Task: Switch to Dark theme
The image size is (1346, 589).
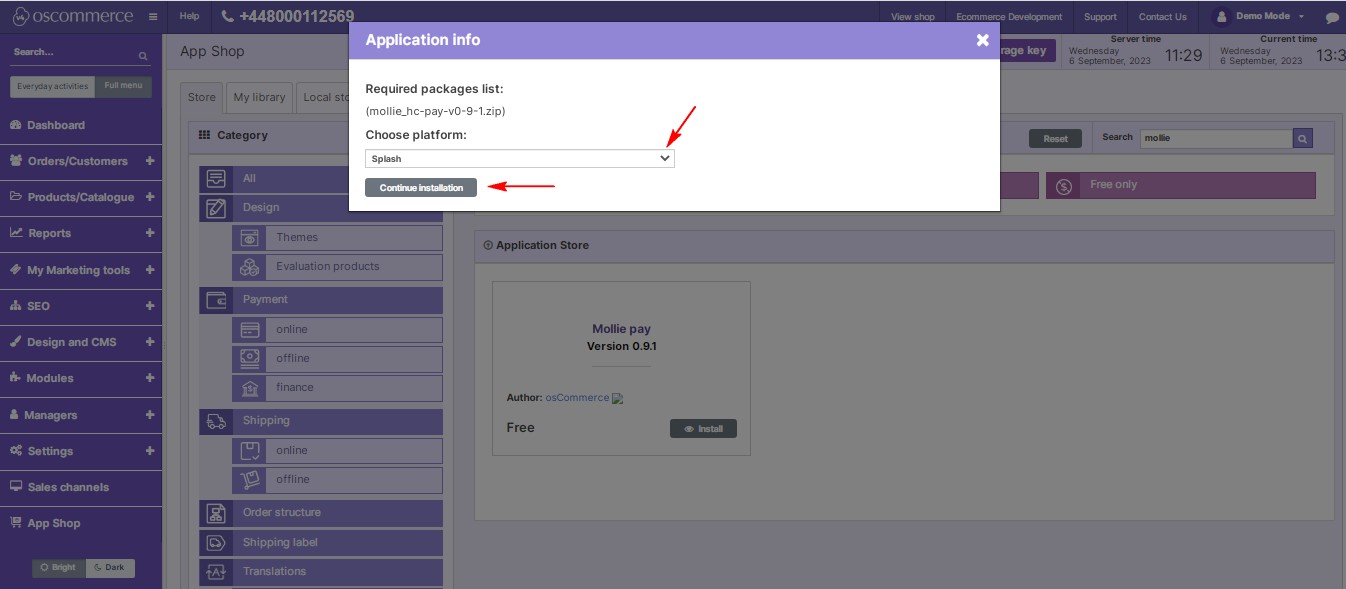Action: 110,567
